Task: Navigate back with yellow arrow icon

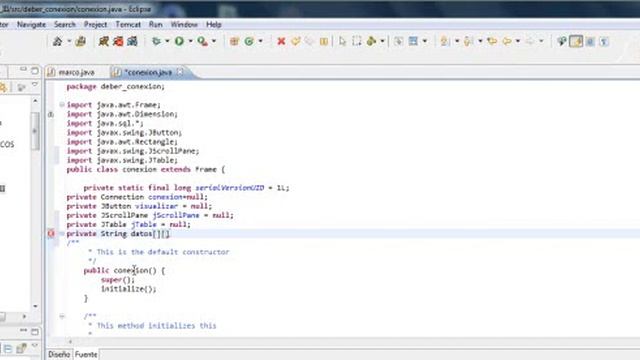Action: (507, 41)
